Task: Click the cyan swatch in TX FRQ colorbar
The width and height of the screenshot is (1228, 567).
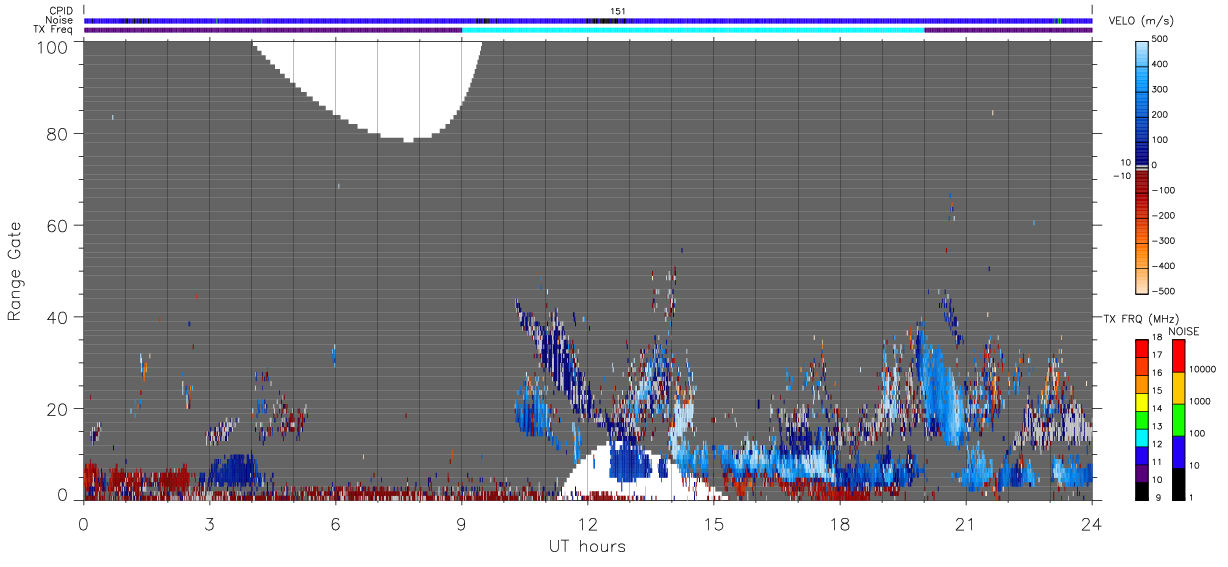Action: click(x=1141, y=436)
